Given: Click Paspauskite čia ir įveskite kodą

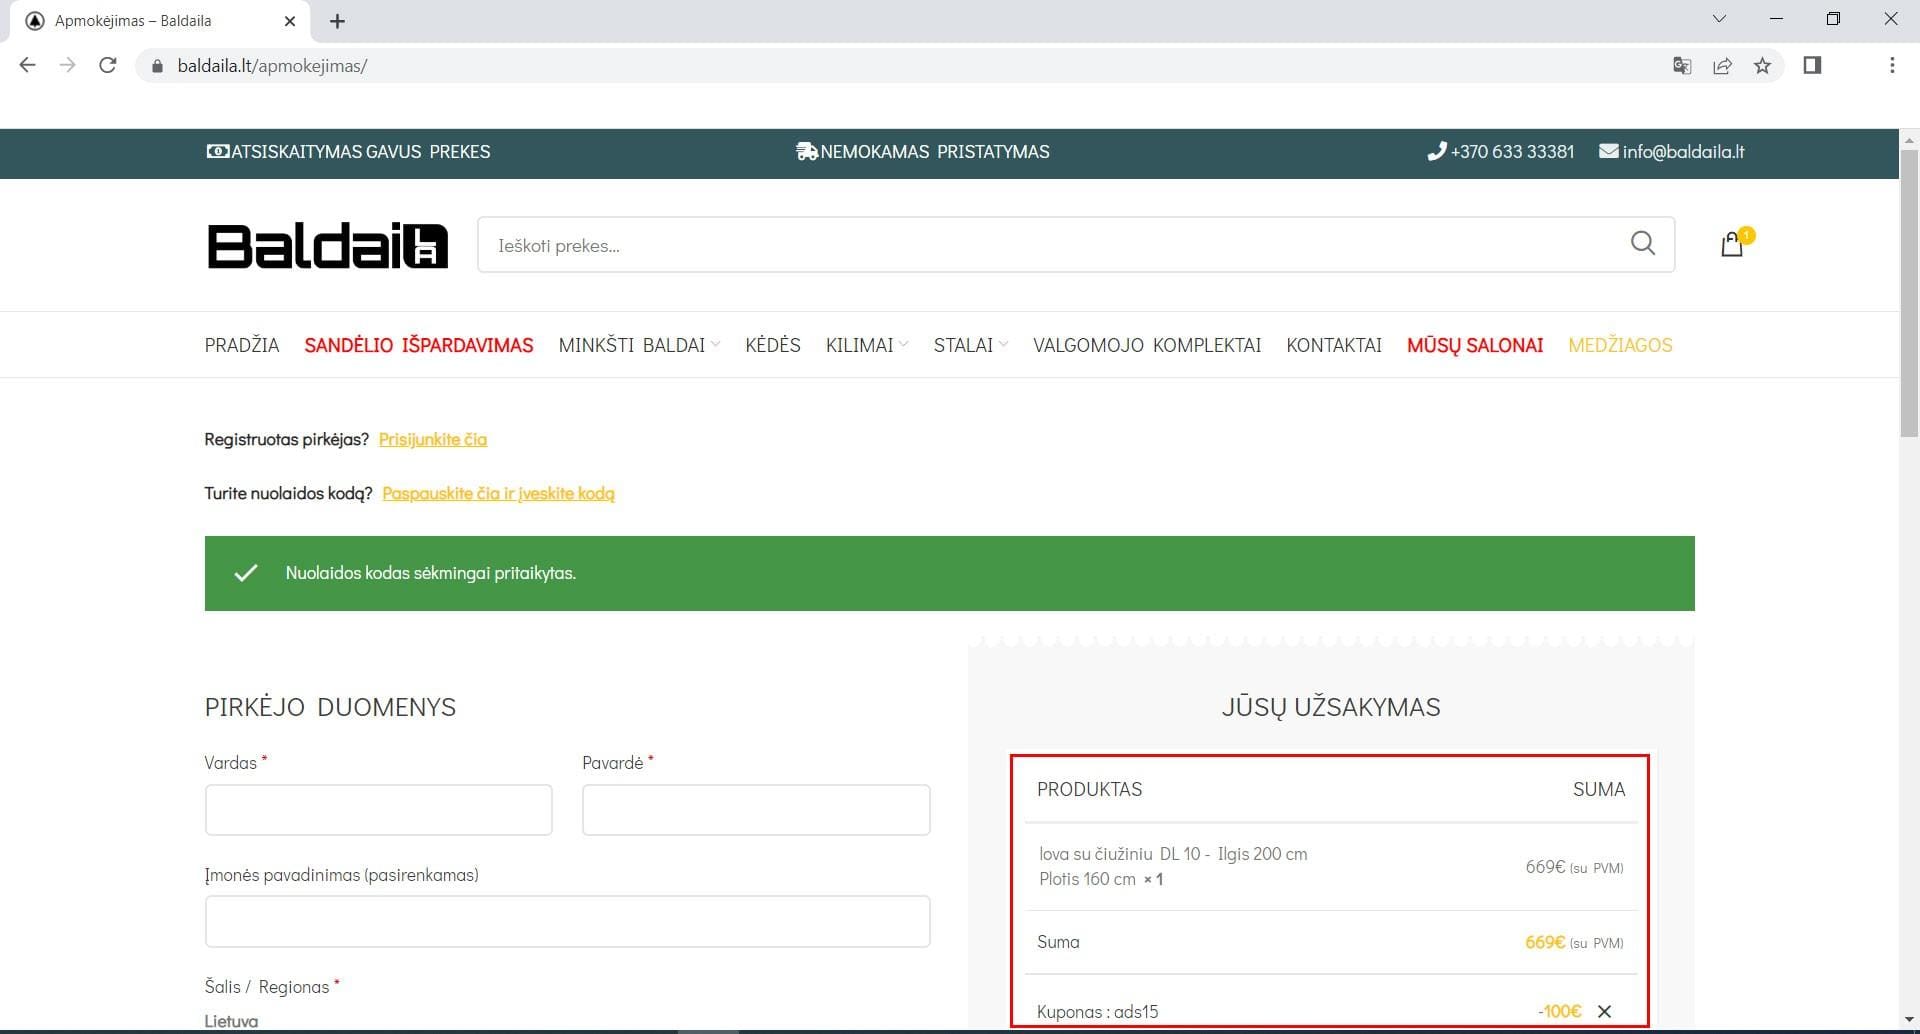Looking at the screenshot, I should pyautogui.click(x=498, y=493).
